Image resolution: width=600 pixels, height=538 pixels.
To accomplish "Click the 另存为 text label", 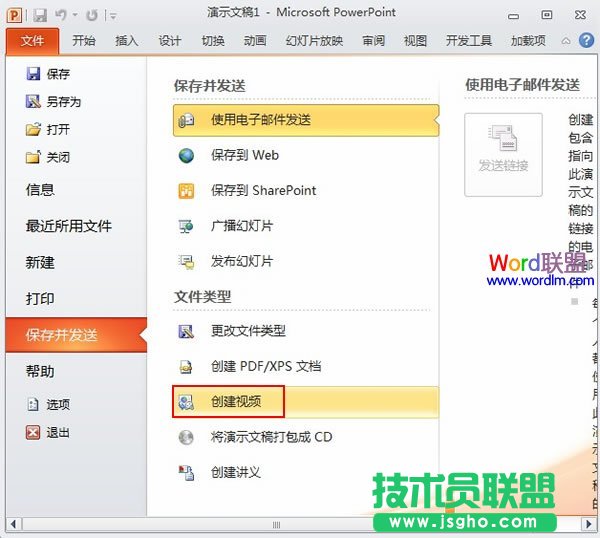I will [x=64, y=102].
